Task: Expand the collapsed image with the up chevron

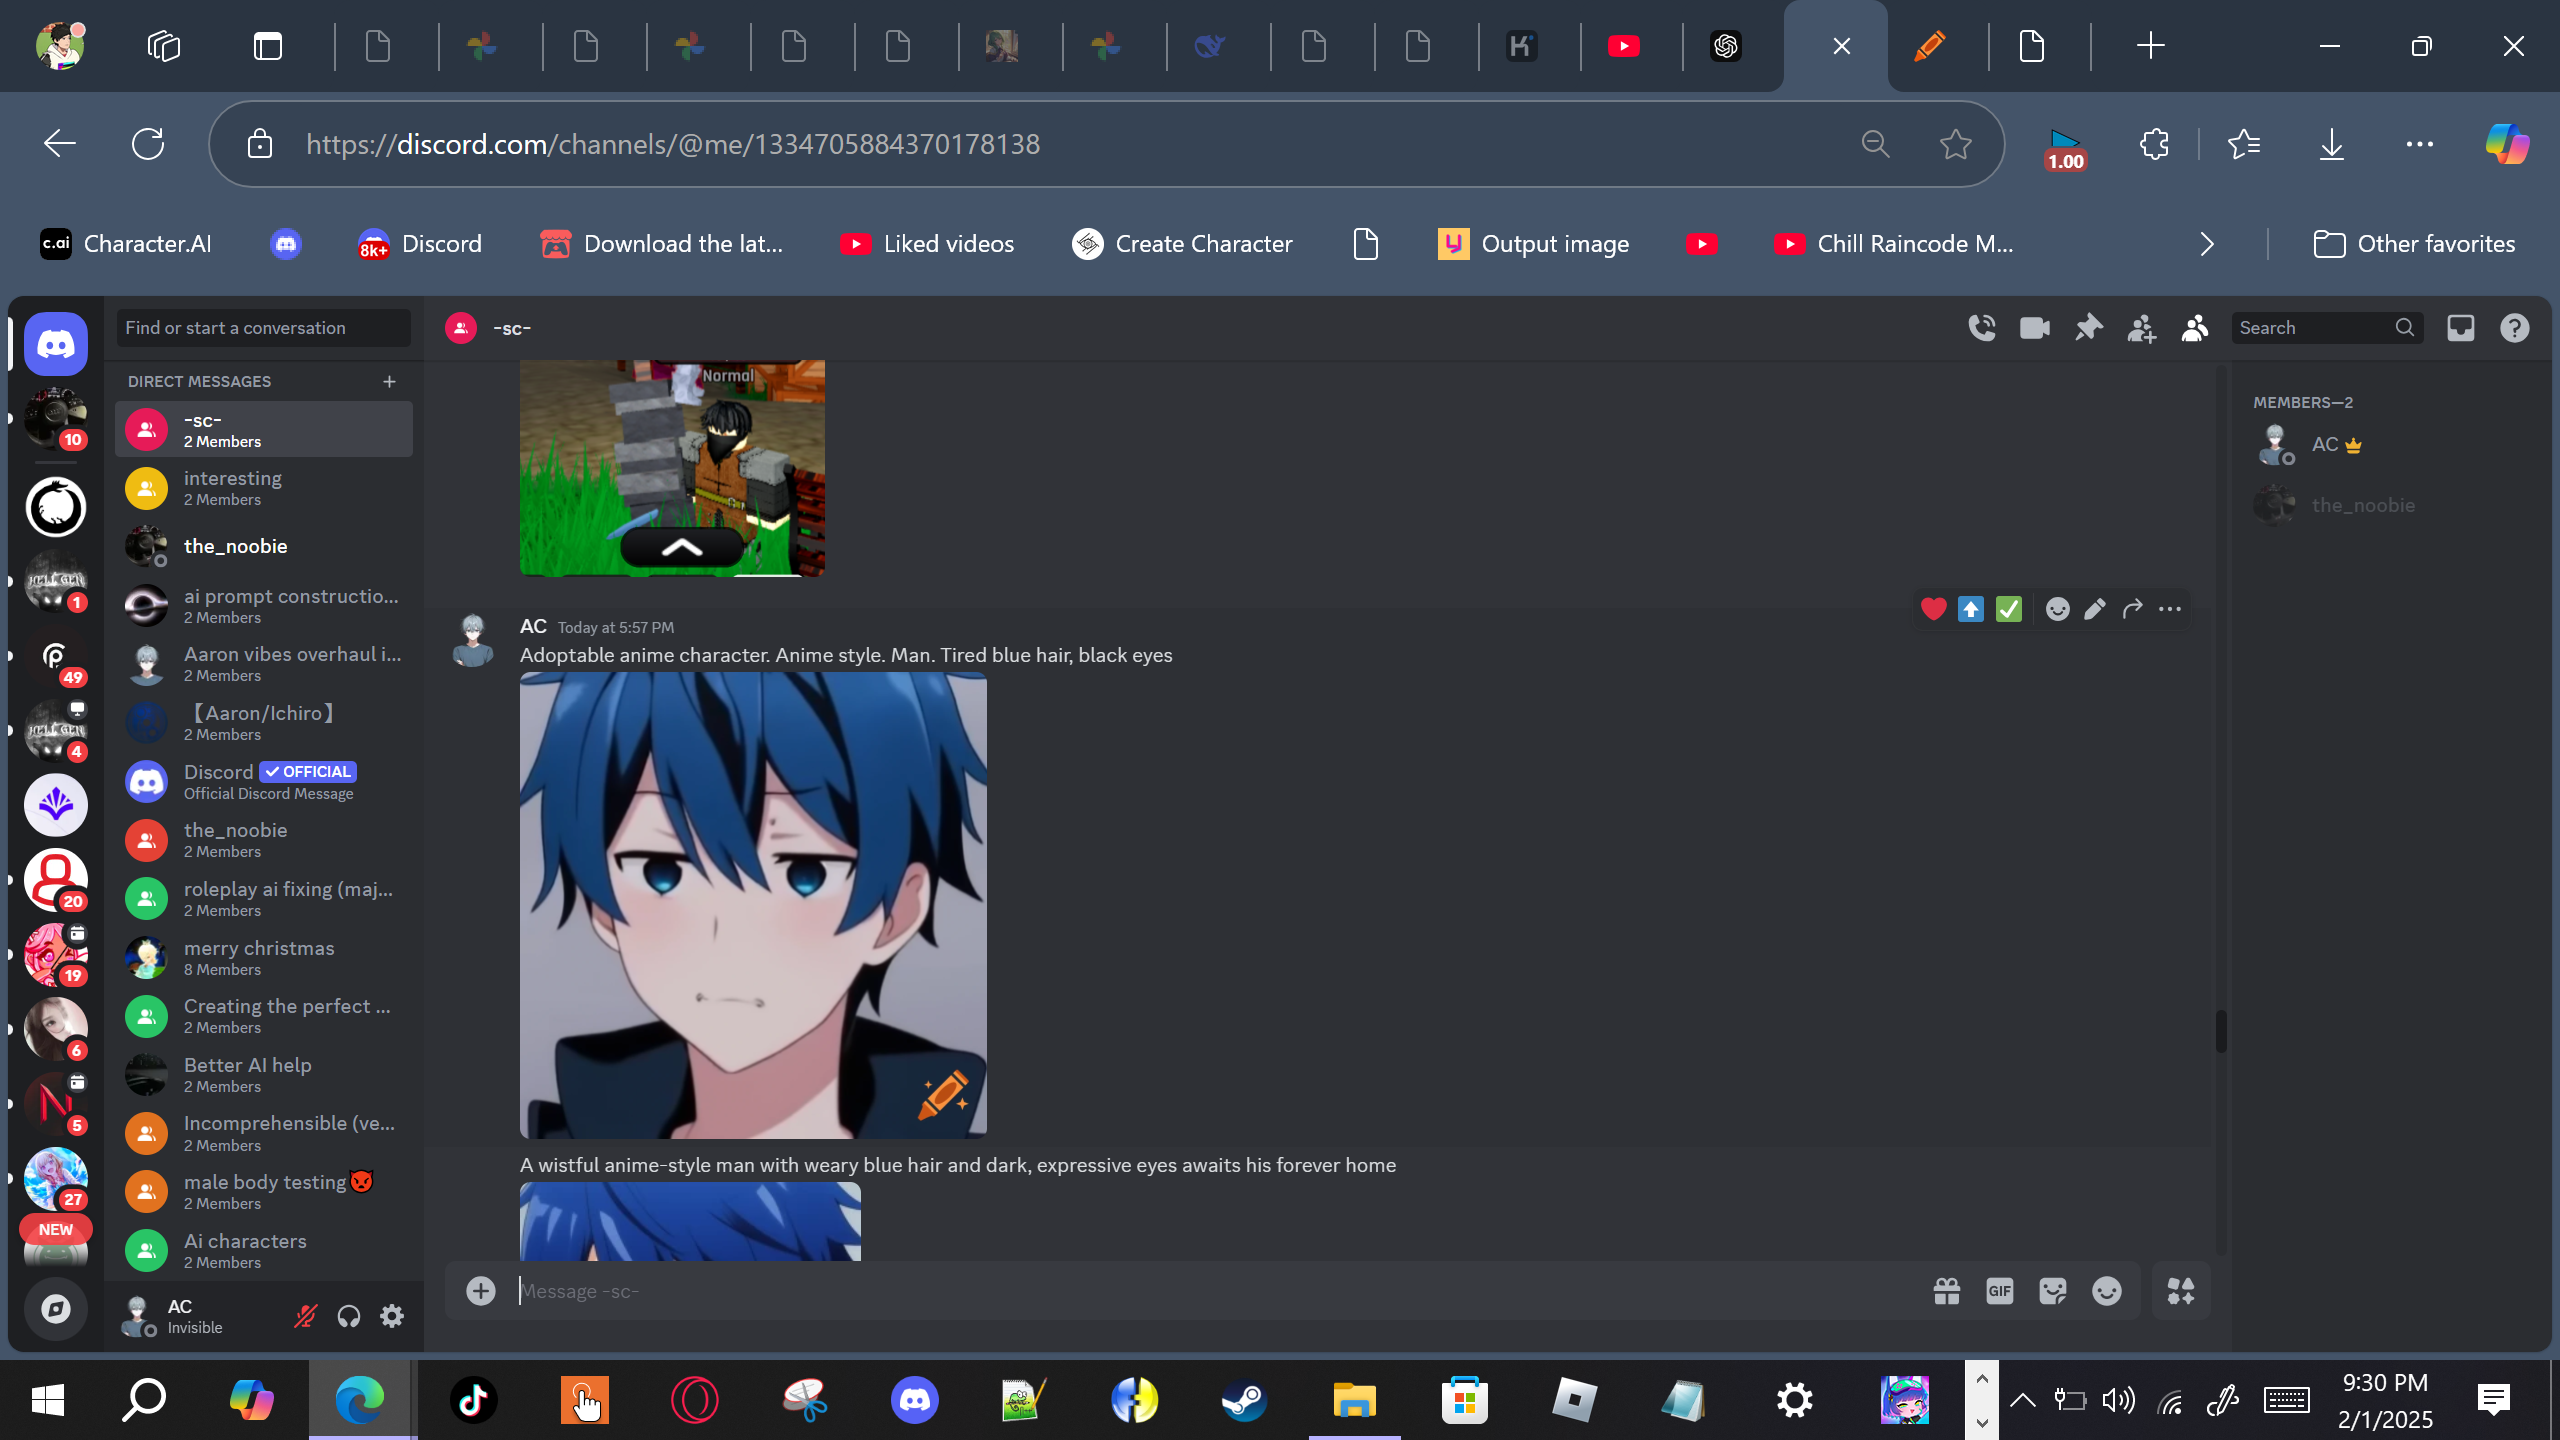Action: pyautogui.click(x=682, y=547)
